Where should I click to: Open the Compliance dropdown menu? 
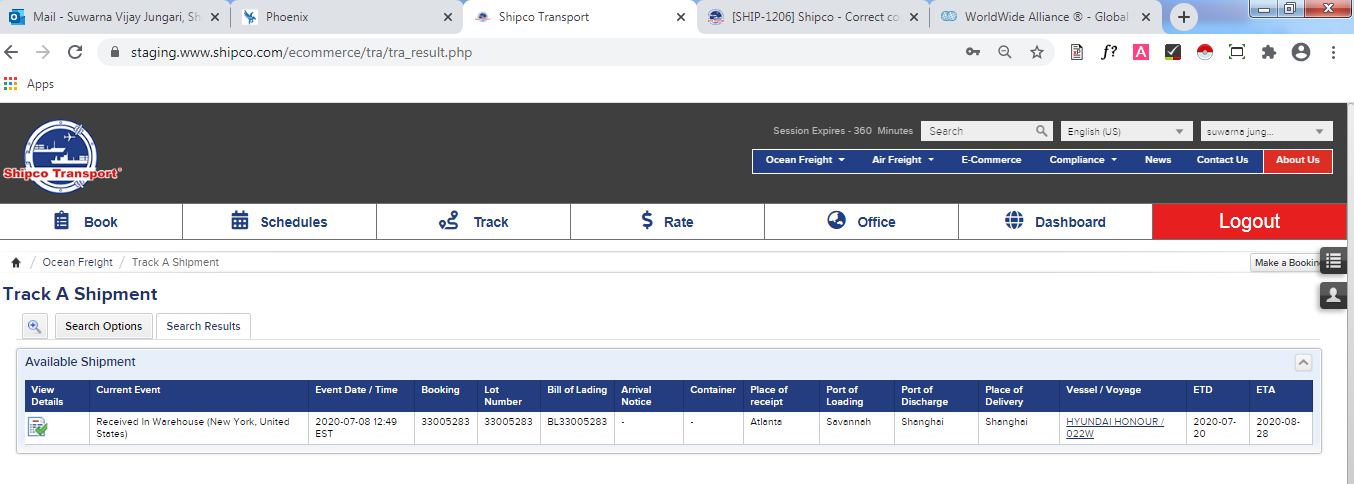coord(1082,160)
